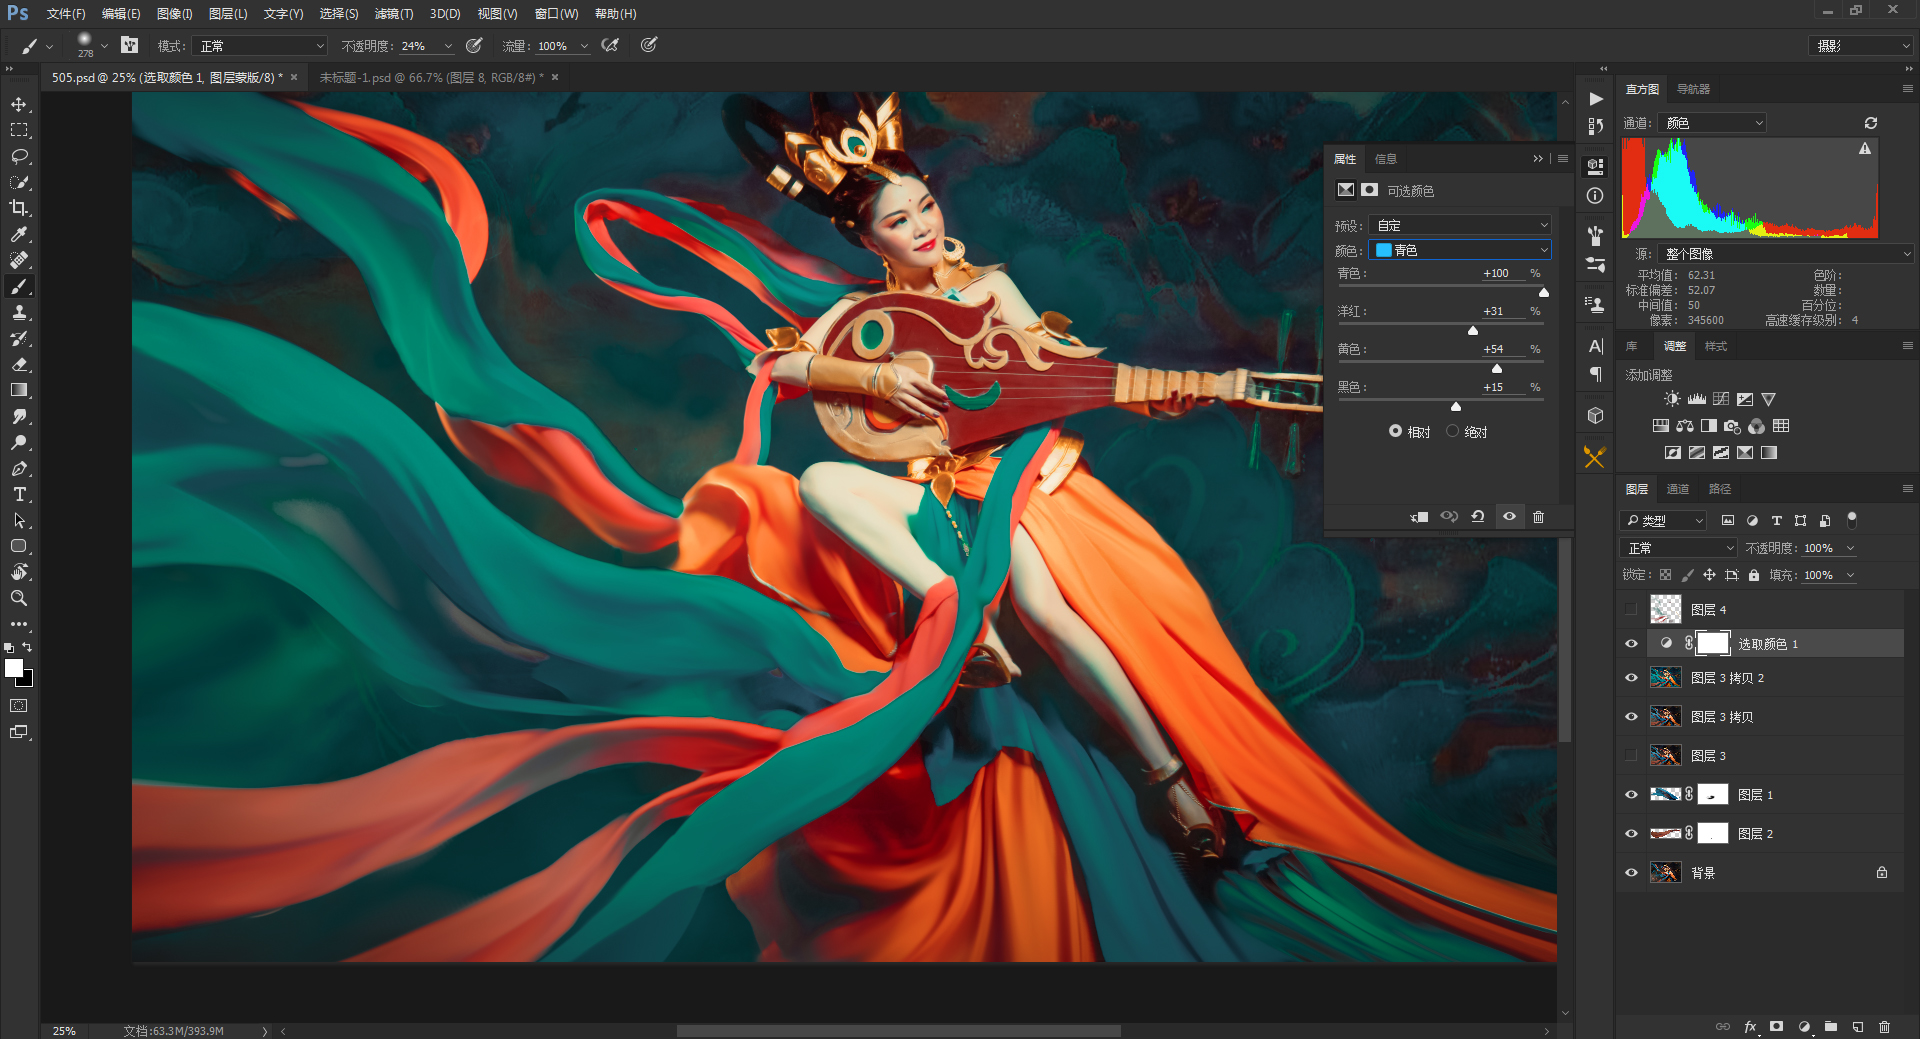Toggle adjustment visibility in Properties panel
Screen dimensions: 1920x1039
[1509, 517]
